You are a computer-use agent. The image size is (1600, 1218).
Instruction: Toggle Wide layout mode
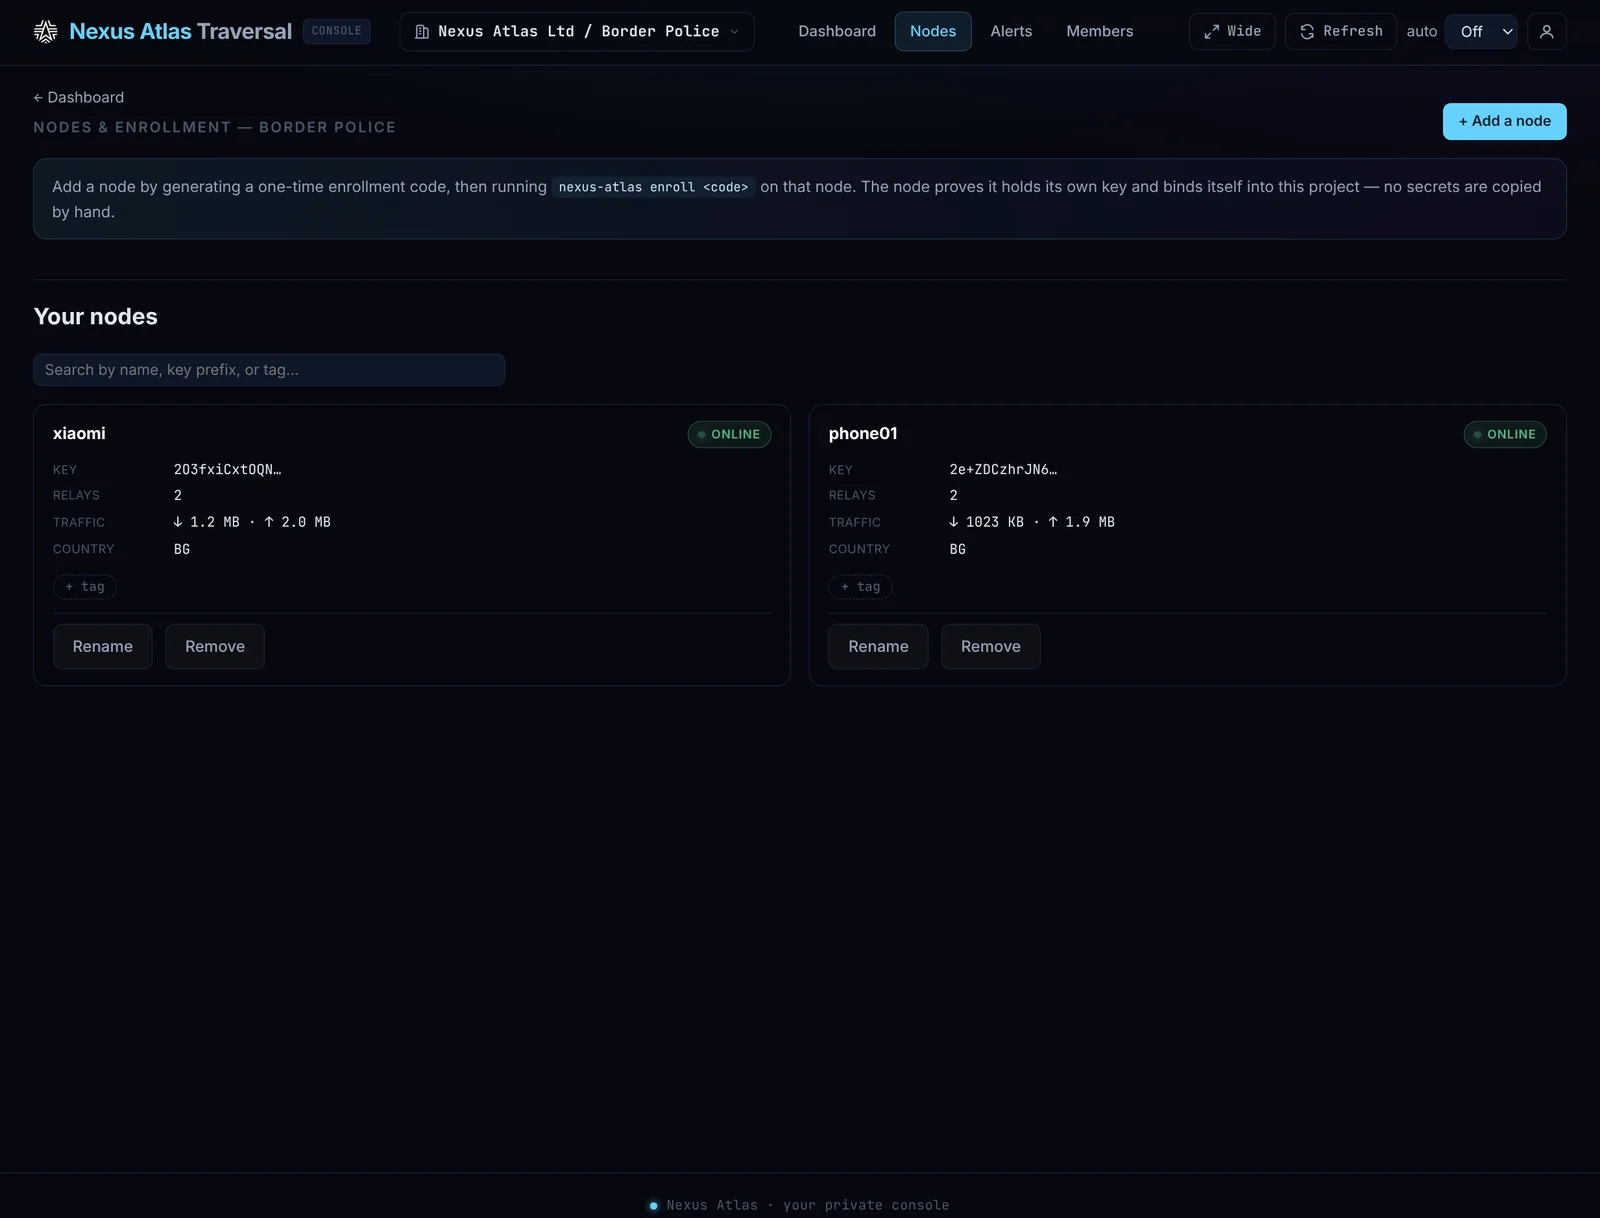click(1232, 32)
